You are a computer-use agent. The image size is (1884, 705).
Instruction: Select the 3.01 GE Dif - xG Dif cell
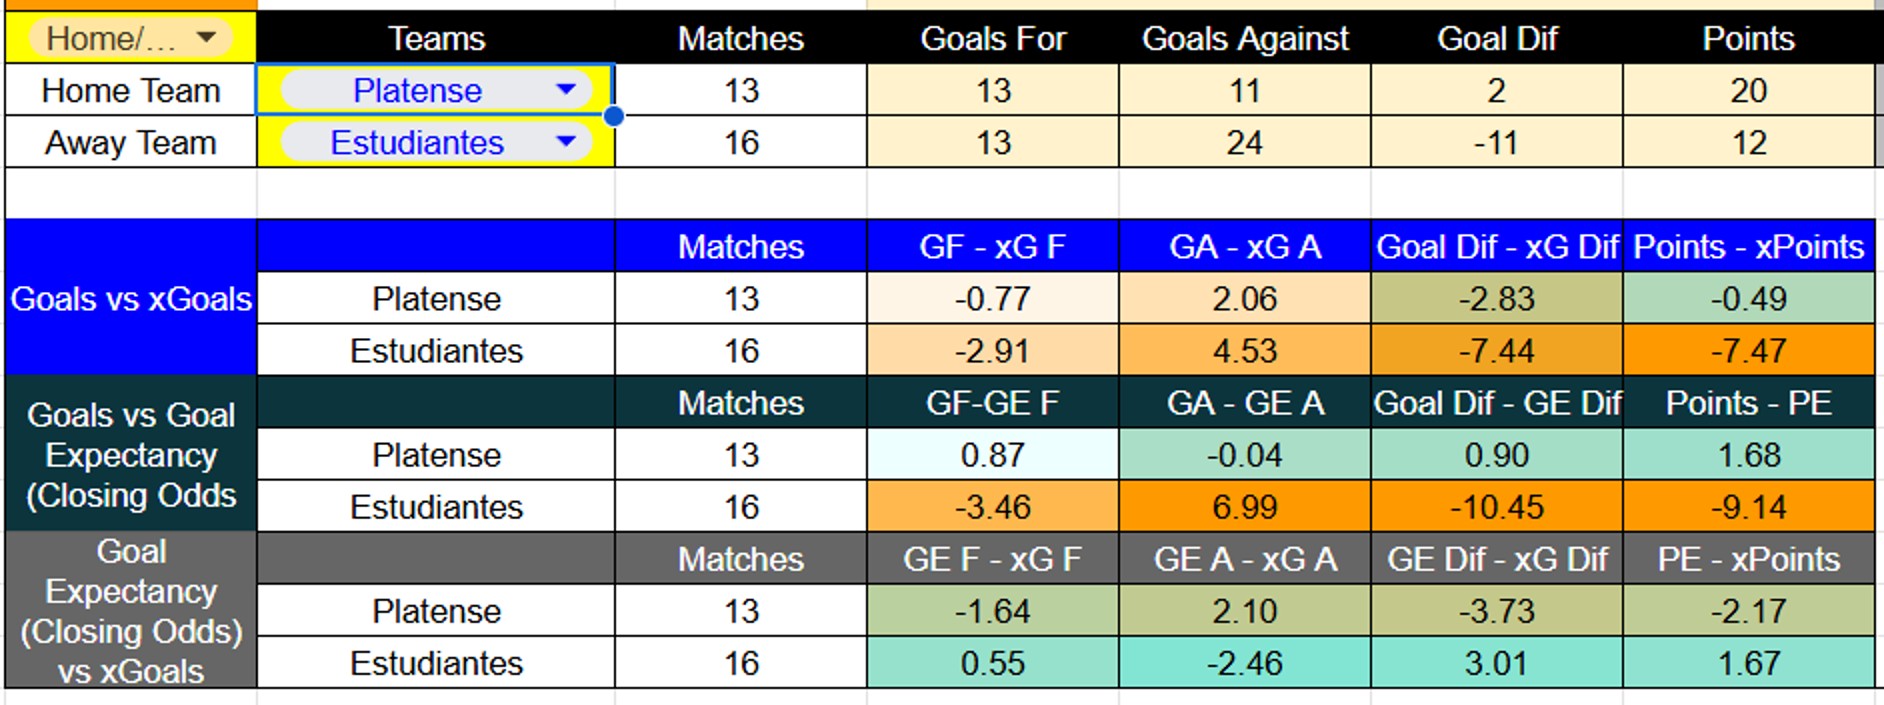click(x=1496, y=663)
